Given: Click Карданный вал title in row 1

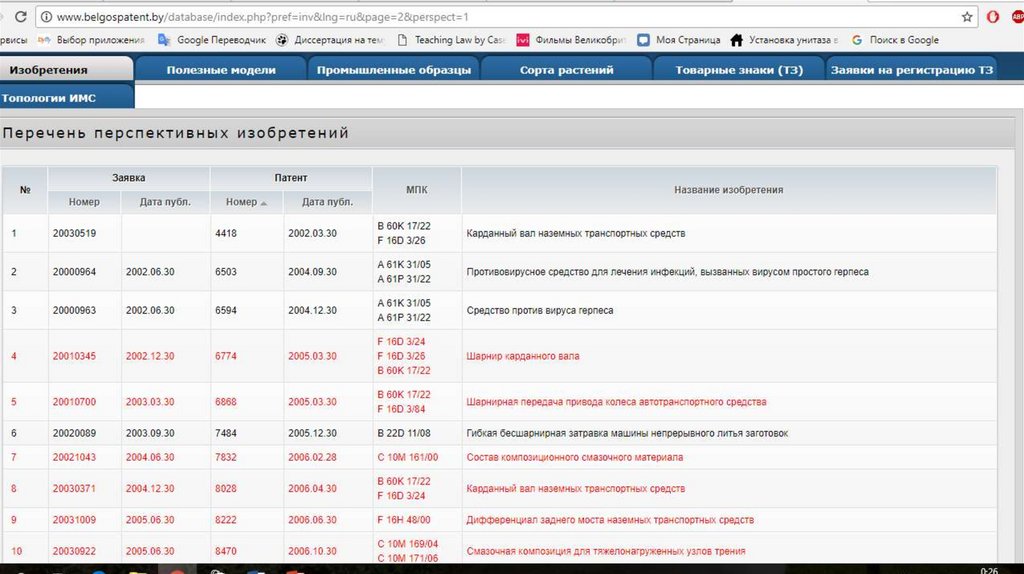Looking at the screenshot, I should (575, 233).
